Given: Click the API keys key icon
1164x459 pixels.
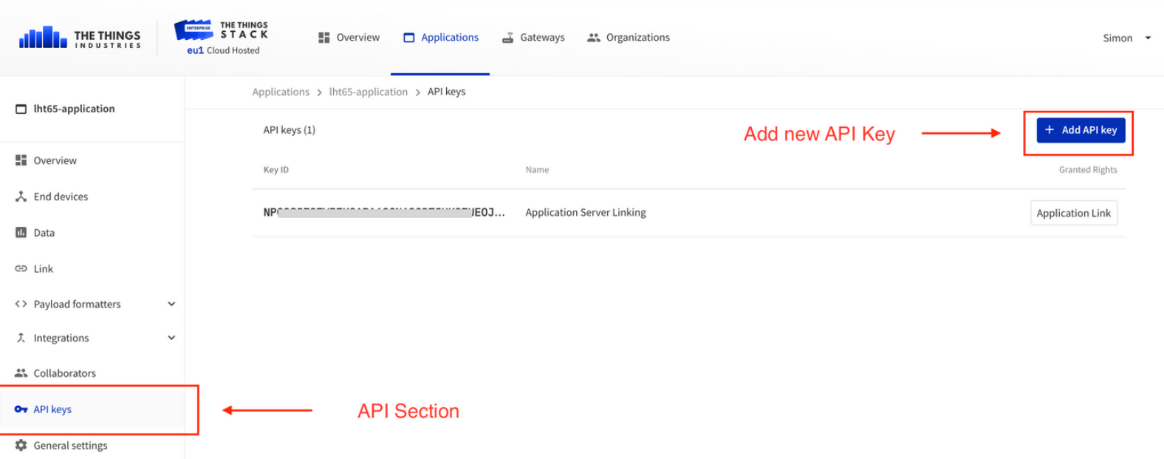Looking at the screenshot, I should (x=21, y=409).
